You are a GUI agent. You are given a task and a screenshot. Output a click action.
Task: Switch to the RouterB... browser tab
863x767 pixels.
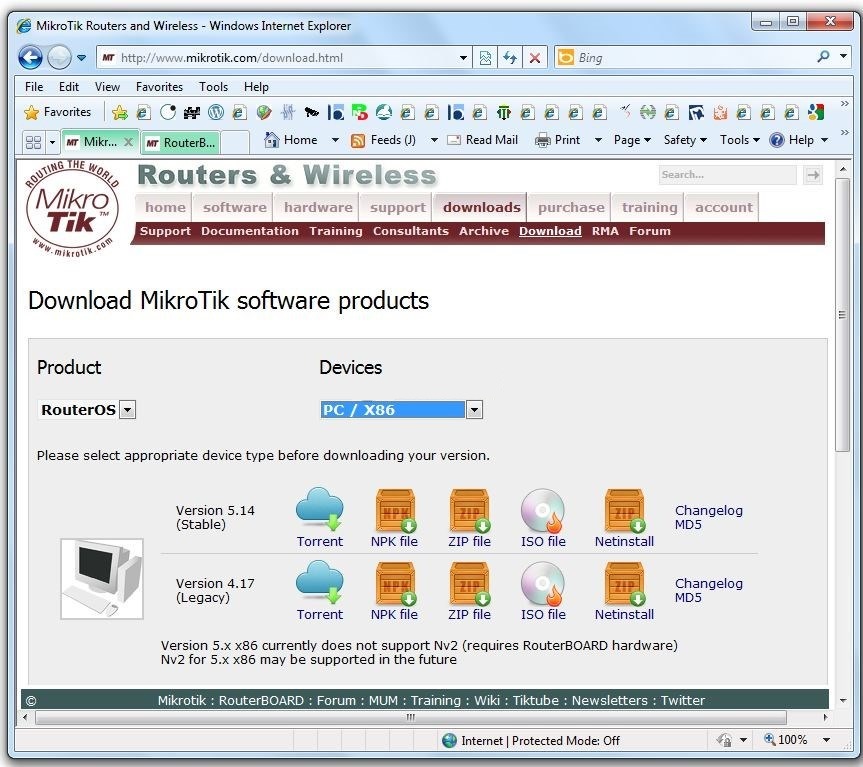click(x=181, y=143)
